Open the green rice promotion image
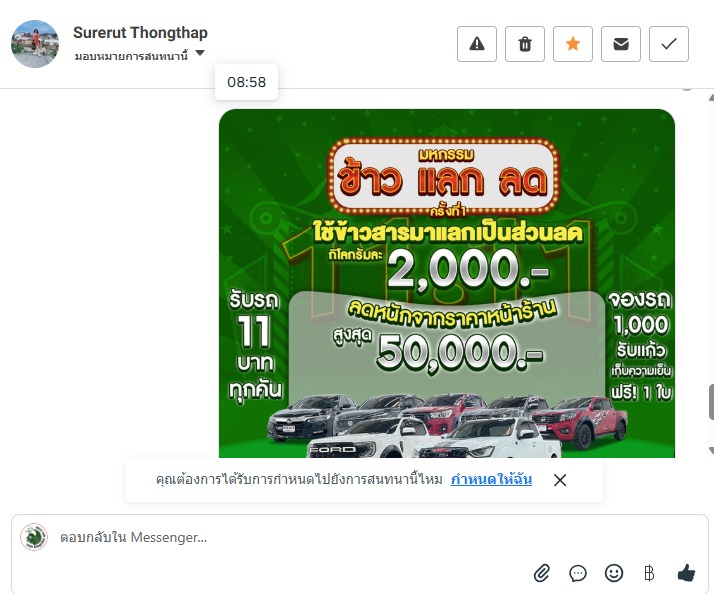This screenshot has width=714, height=594. pyautogui.click(x=447, y=283)
